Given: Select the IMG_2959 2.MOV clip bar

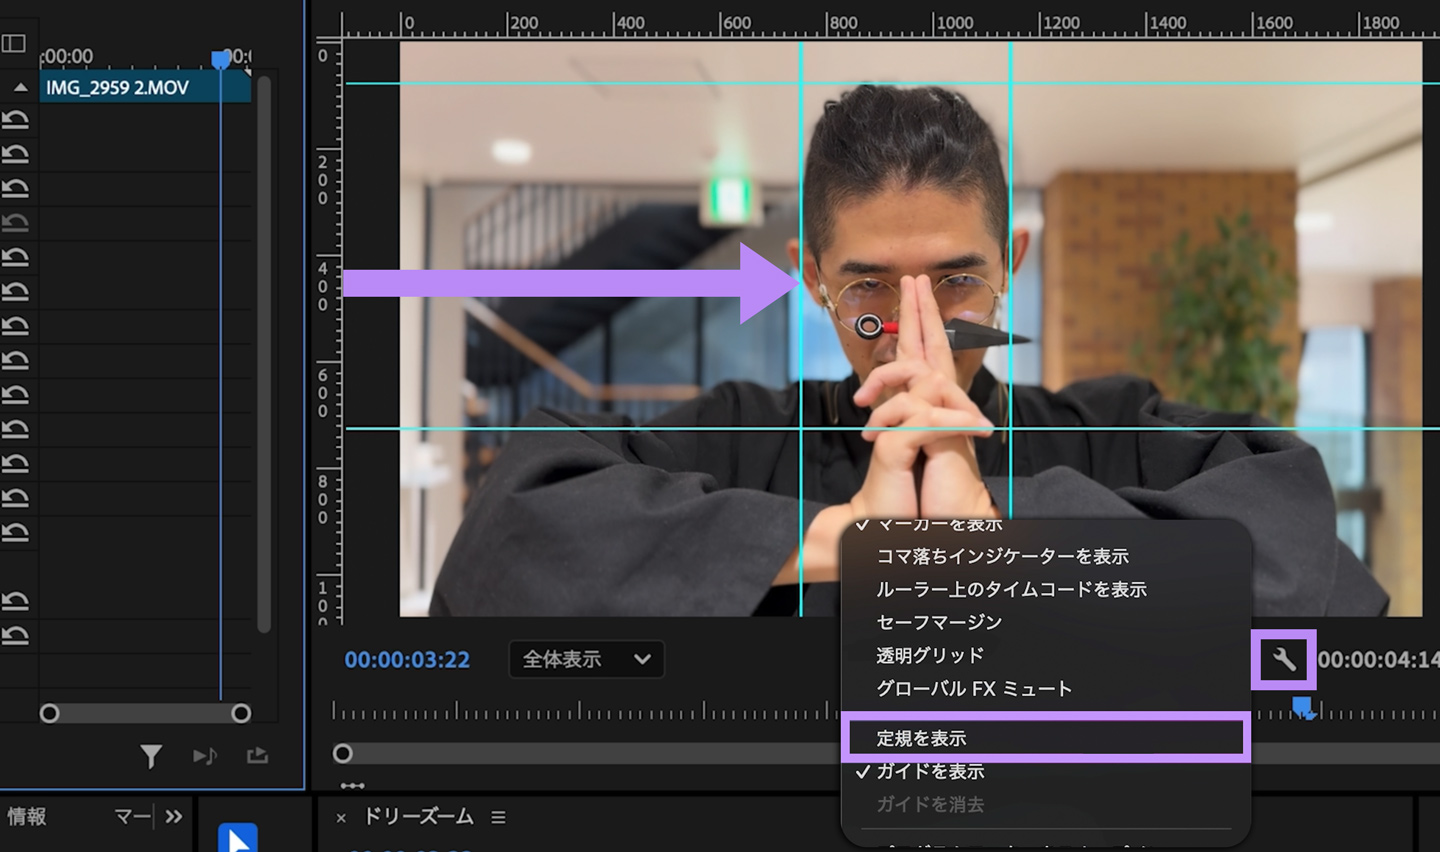Looking at the screenshot, I should click(145, 88).
